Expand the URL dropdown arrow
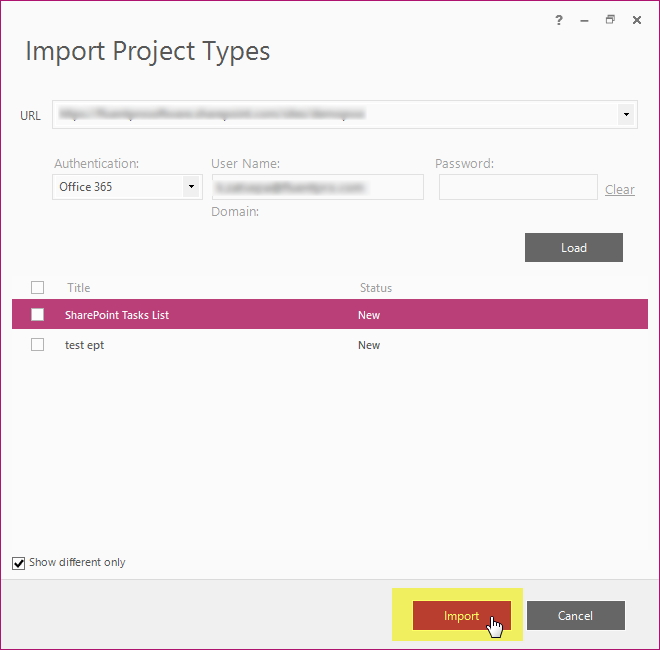 pos(626,115)
